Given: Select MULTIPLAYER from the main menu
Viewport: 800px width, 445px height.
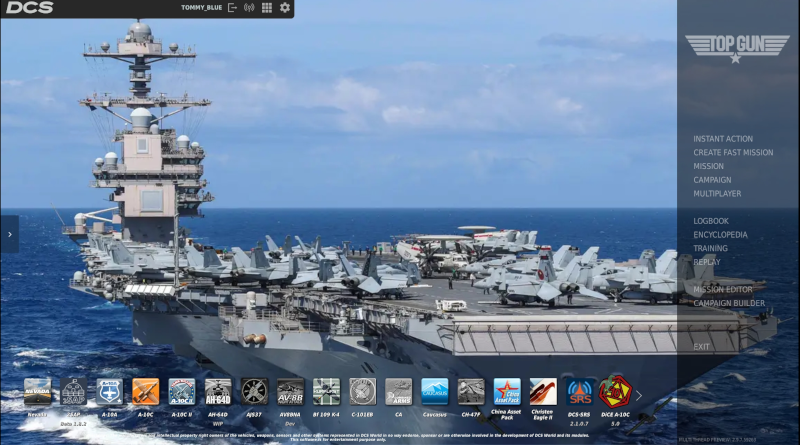Looking at the screenshot, I should (x=718, y=194).
